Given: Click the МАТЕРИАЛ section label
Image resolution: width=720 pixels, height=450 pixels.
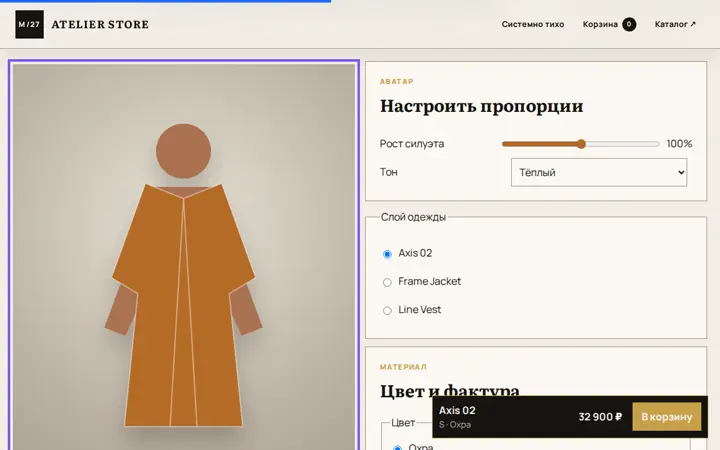Looking at the screenshot, I should click(403, 367).
